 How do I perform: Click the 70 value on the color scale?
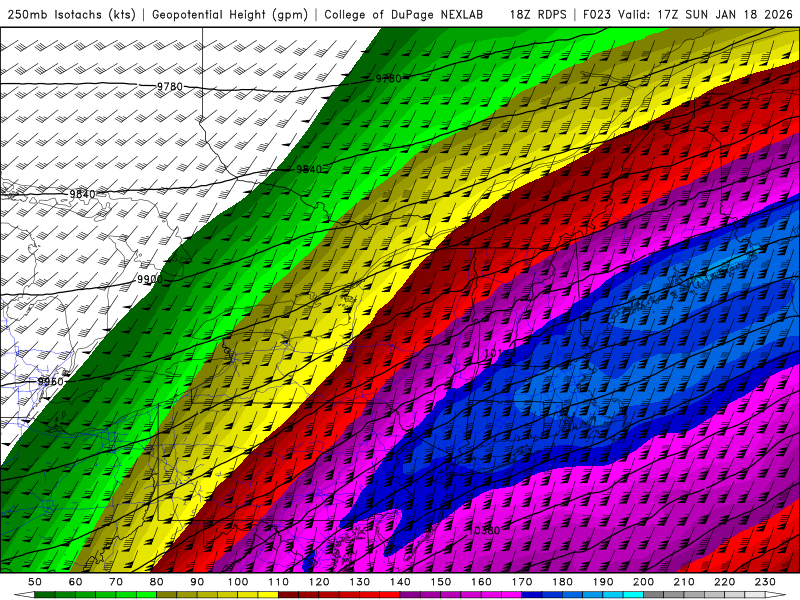coord(116,582)
